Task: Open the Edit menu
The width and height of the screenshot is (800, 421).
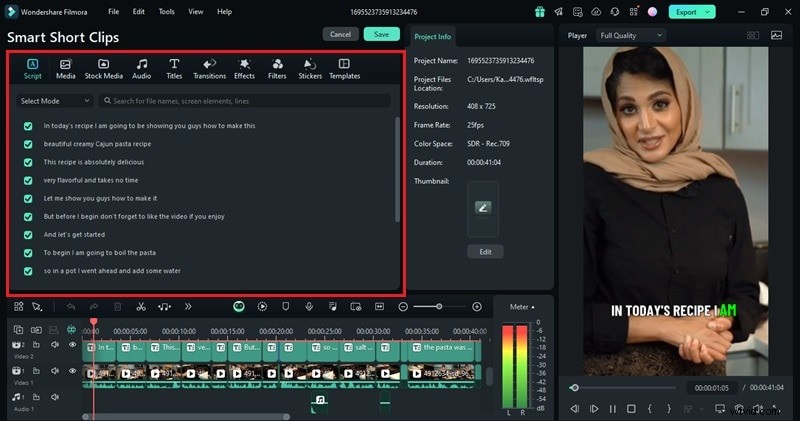Action: [138, 11]
